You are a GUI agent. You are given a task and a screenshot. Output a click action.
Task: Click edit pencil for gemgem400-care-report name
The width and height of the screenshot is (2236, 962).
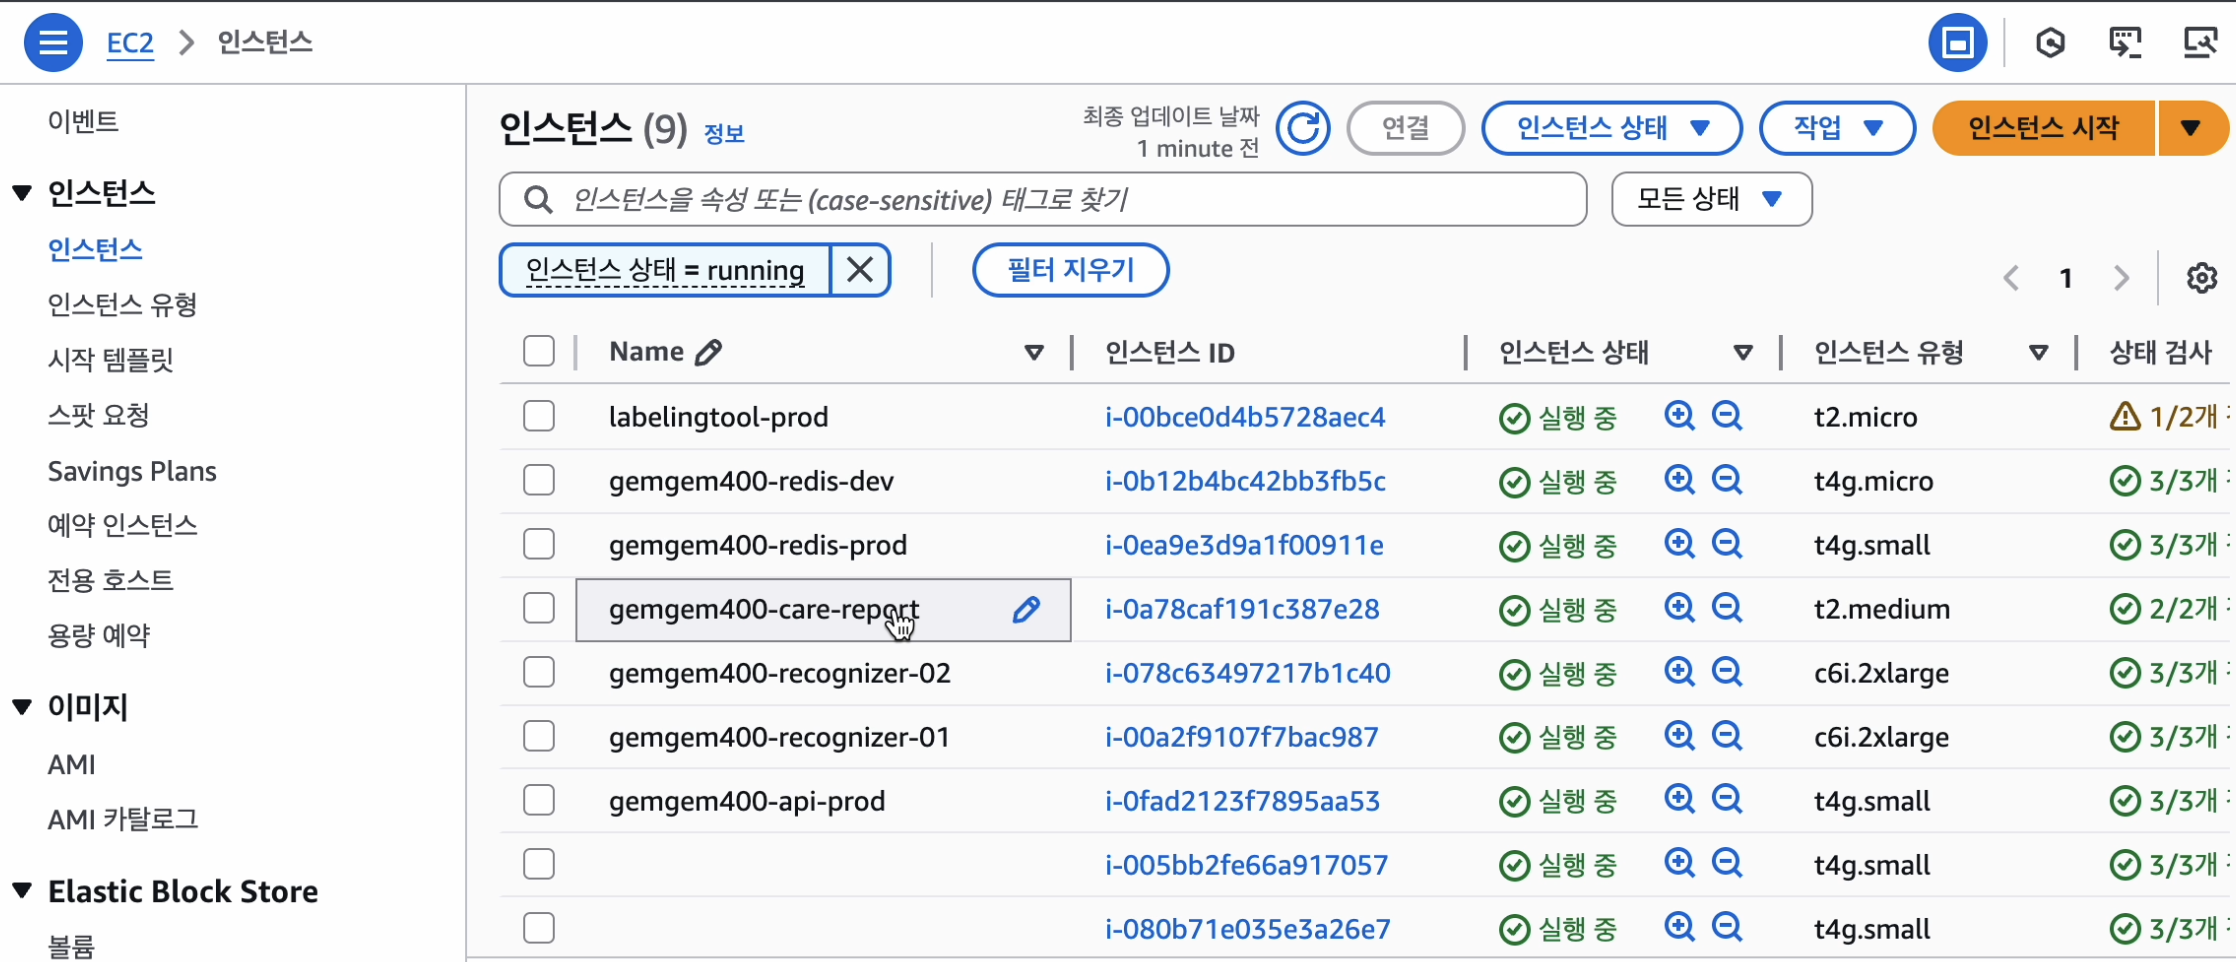pos(1026,609)
